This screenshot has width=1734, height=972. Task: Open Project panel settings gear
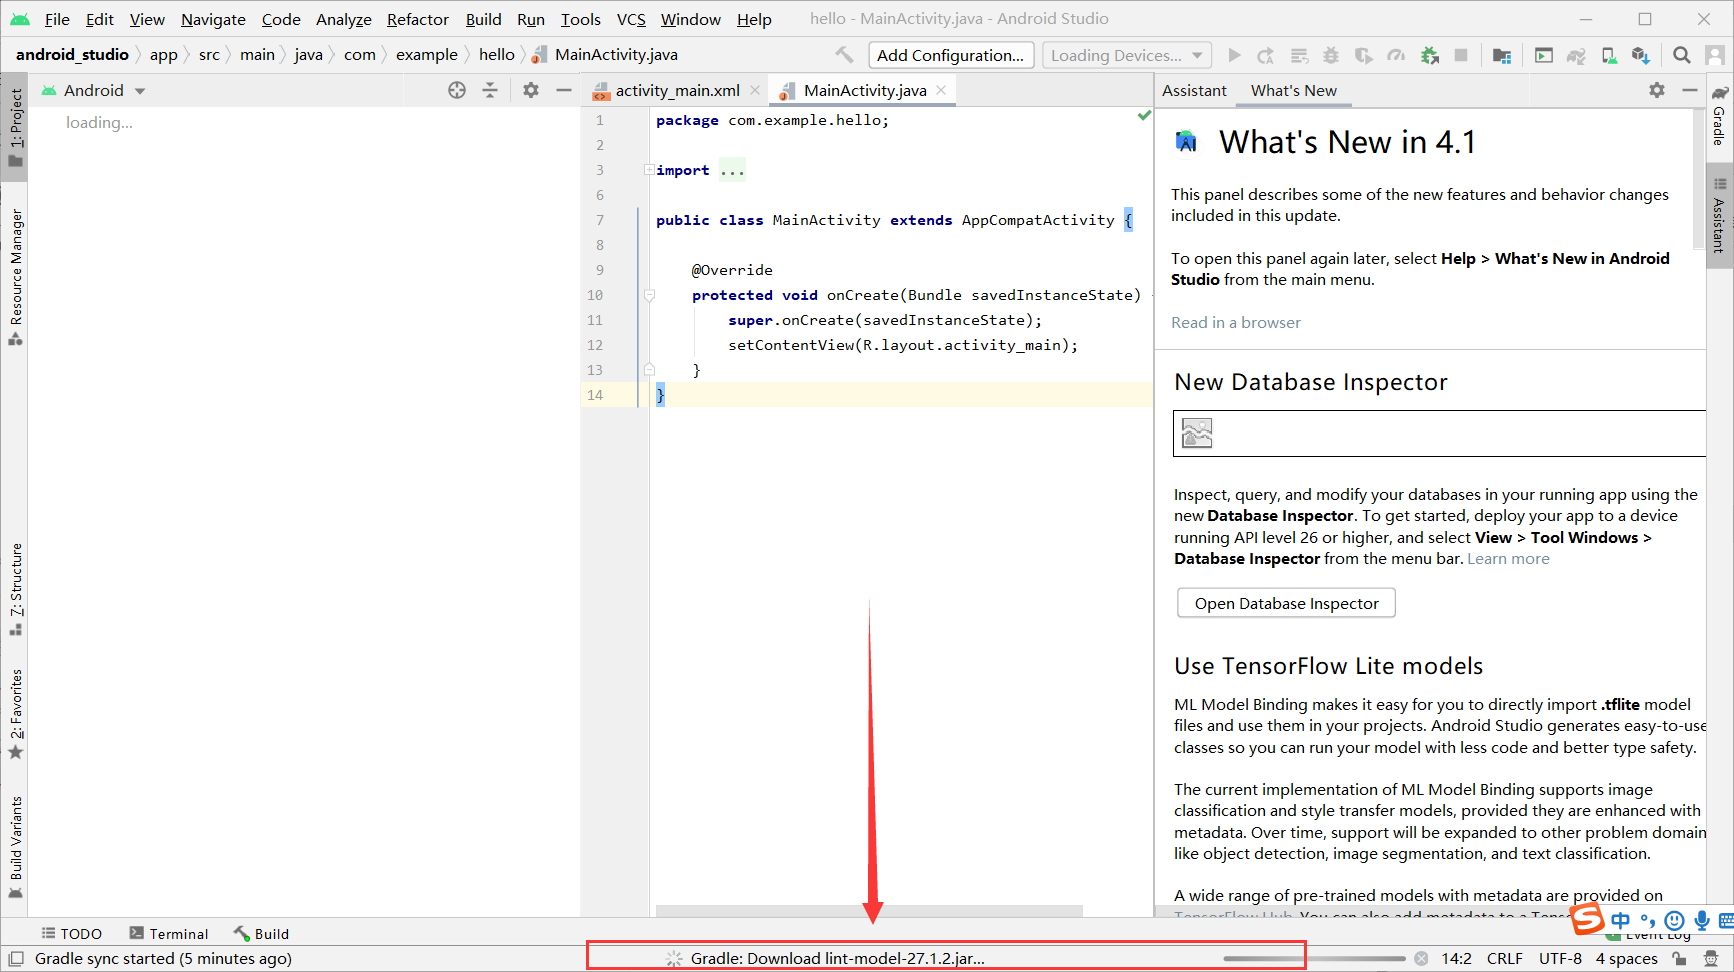tap(531, 90)
